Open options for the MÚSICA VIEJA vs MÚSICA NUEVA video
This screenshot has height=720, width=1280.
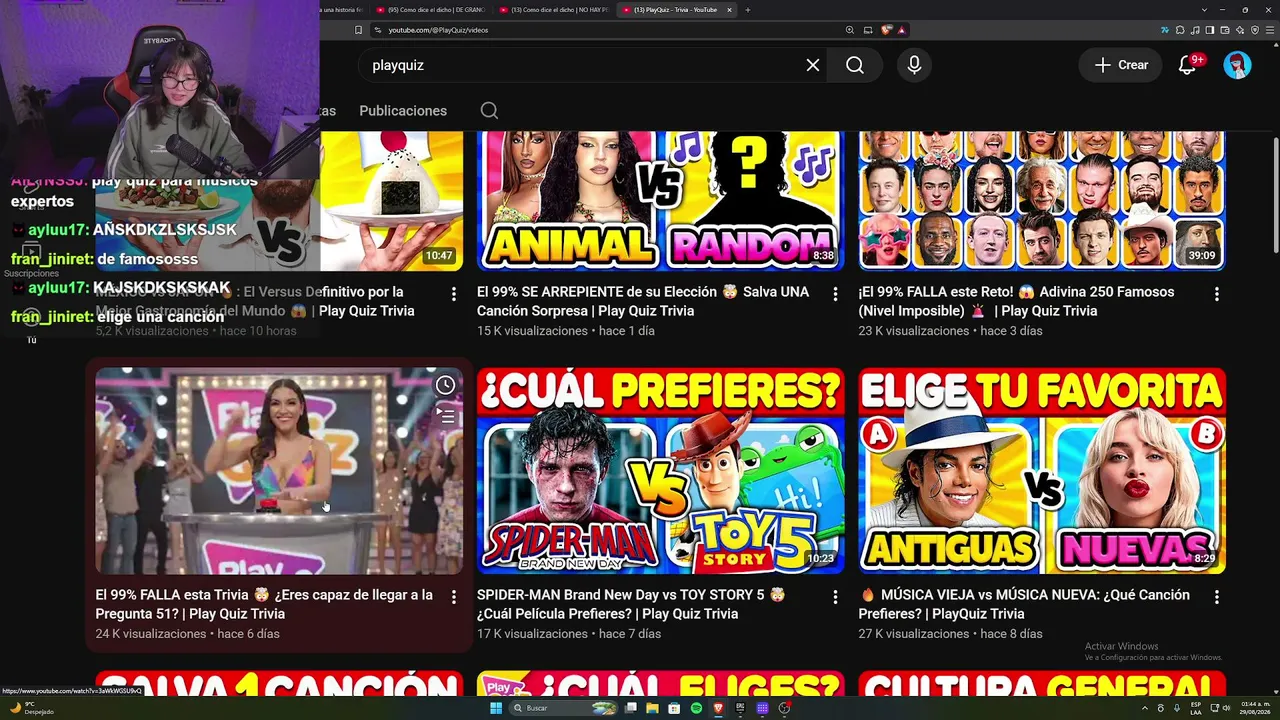coord(1217,597)
